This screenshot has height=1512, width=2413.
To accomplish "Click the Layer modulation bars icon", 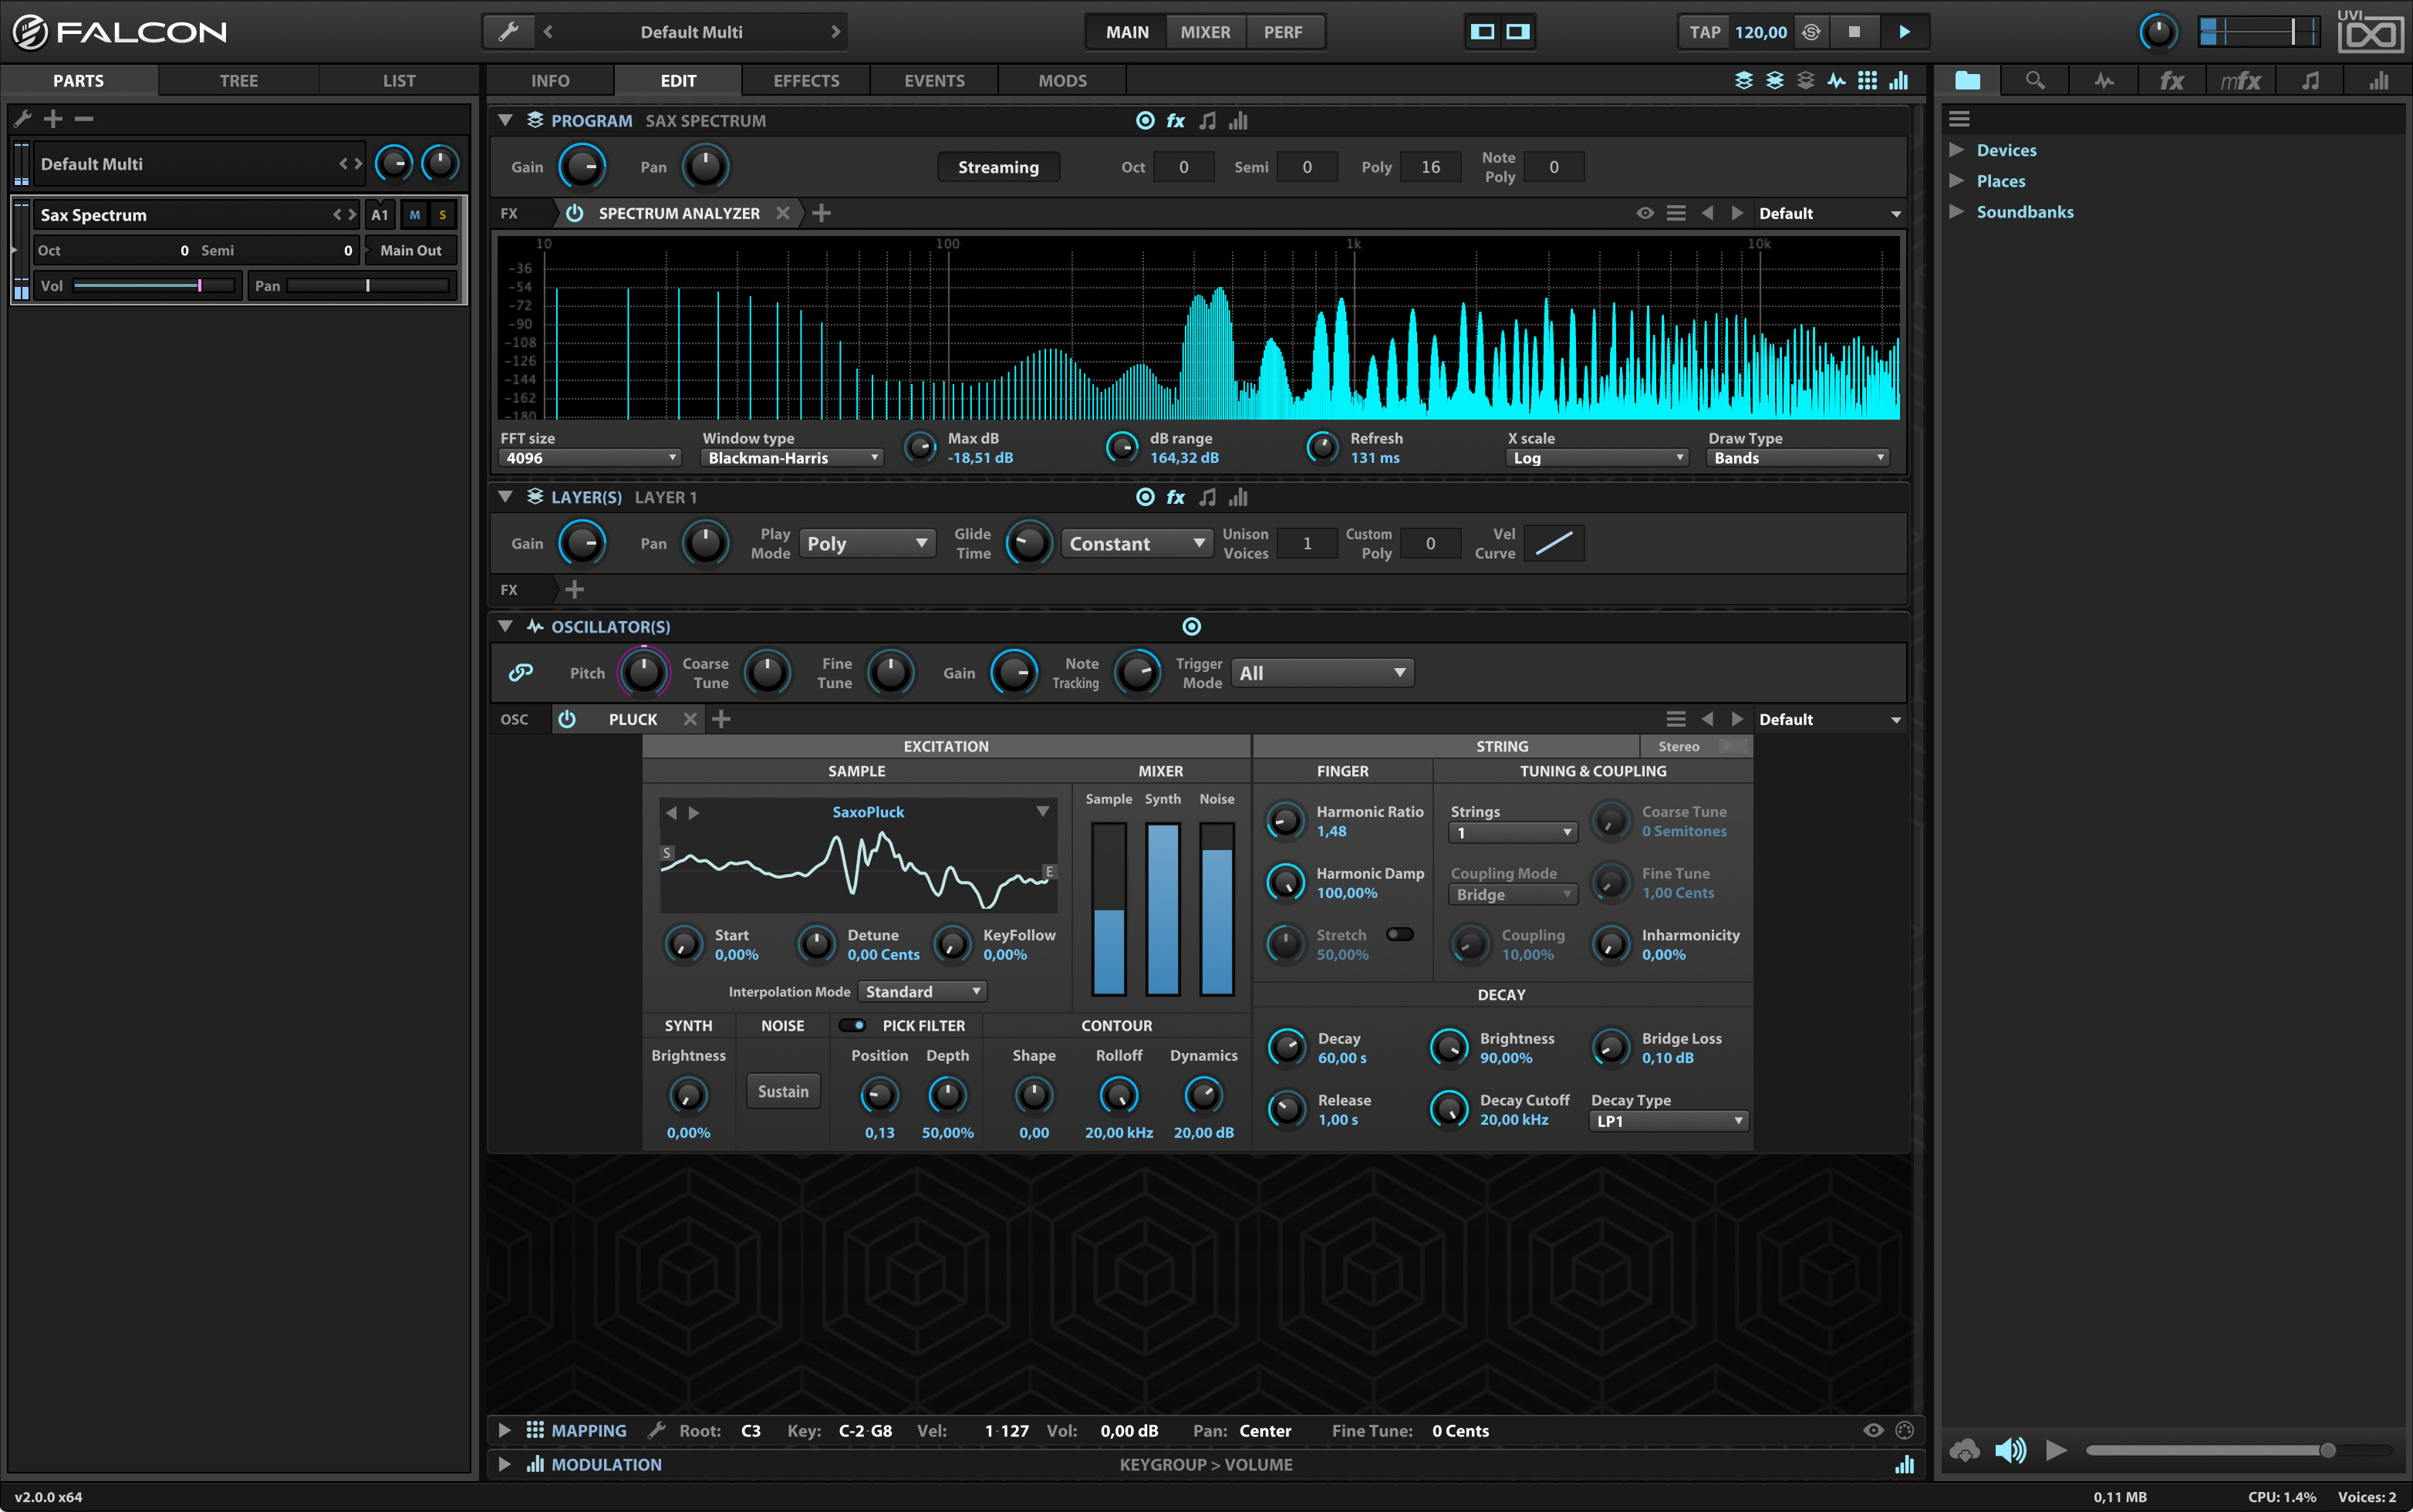I will pyautogui.click(x=1238, y=497).
